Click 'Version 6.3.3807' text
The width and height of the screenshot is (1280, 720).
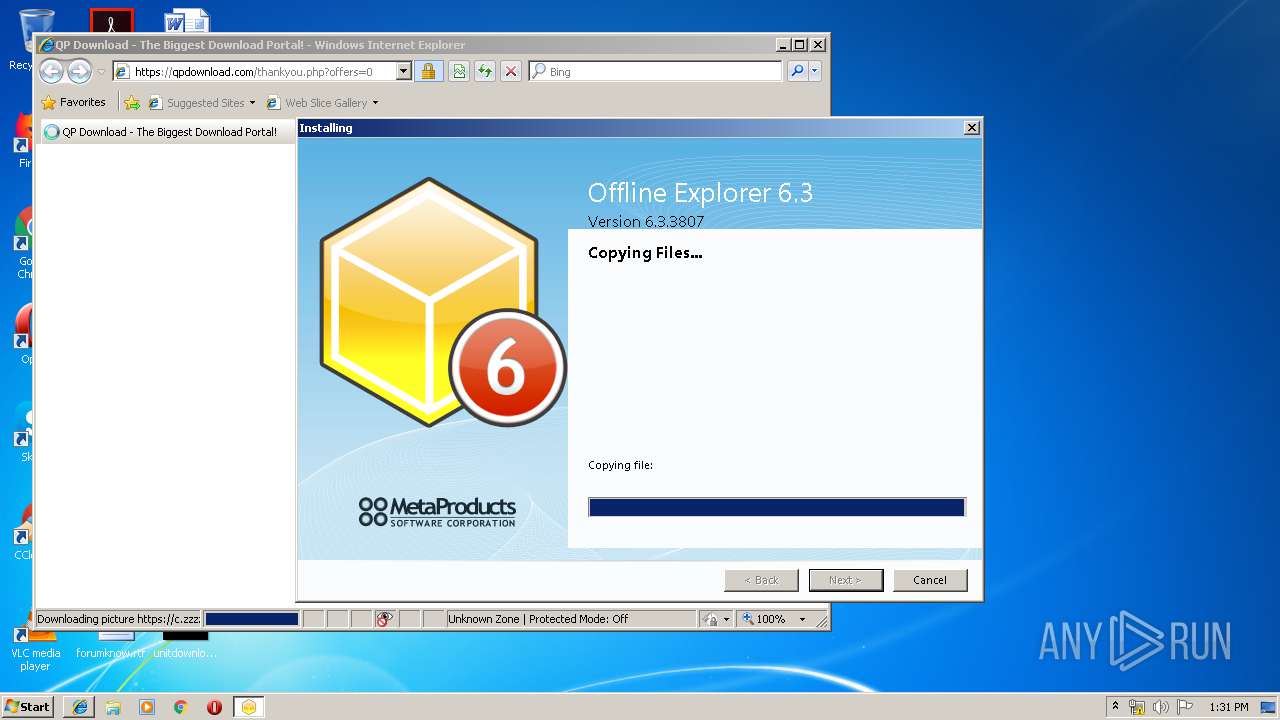pos(646,221)
